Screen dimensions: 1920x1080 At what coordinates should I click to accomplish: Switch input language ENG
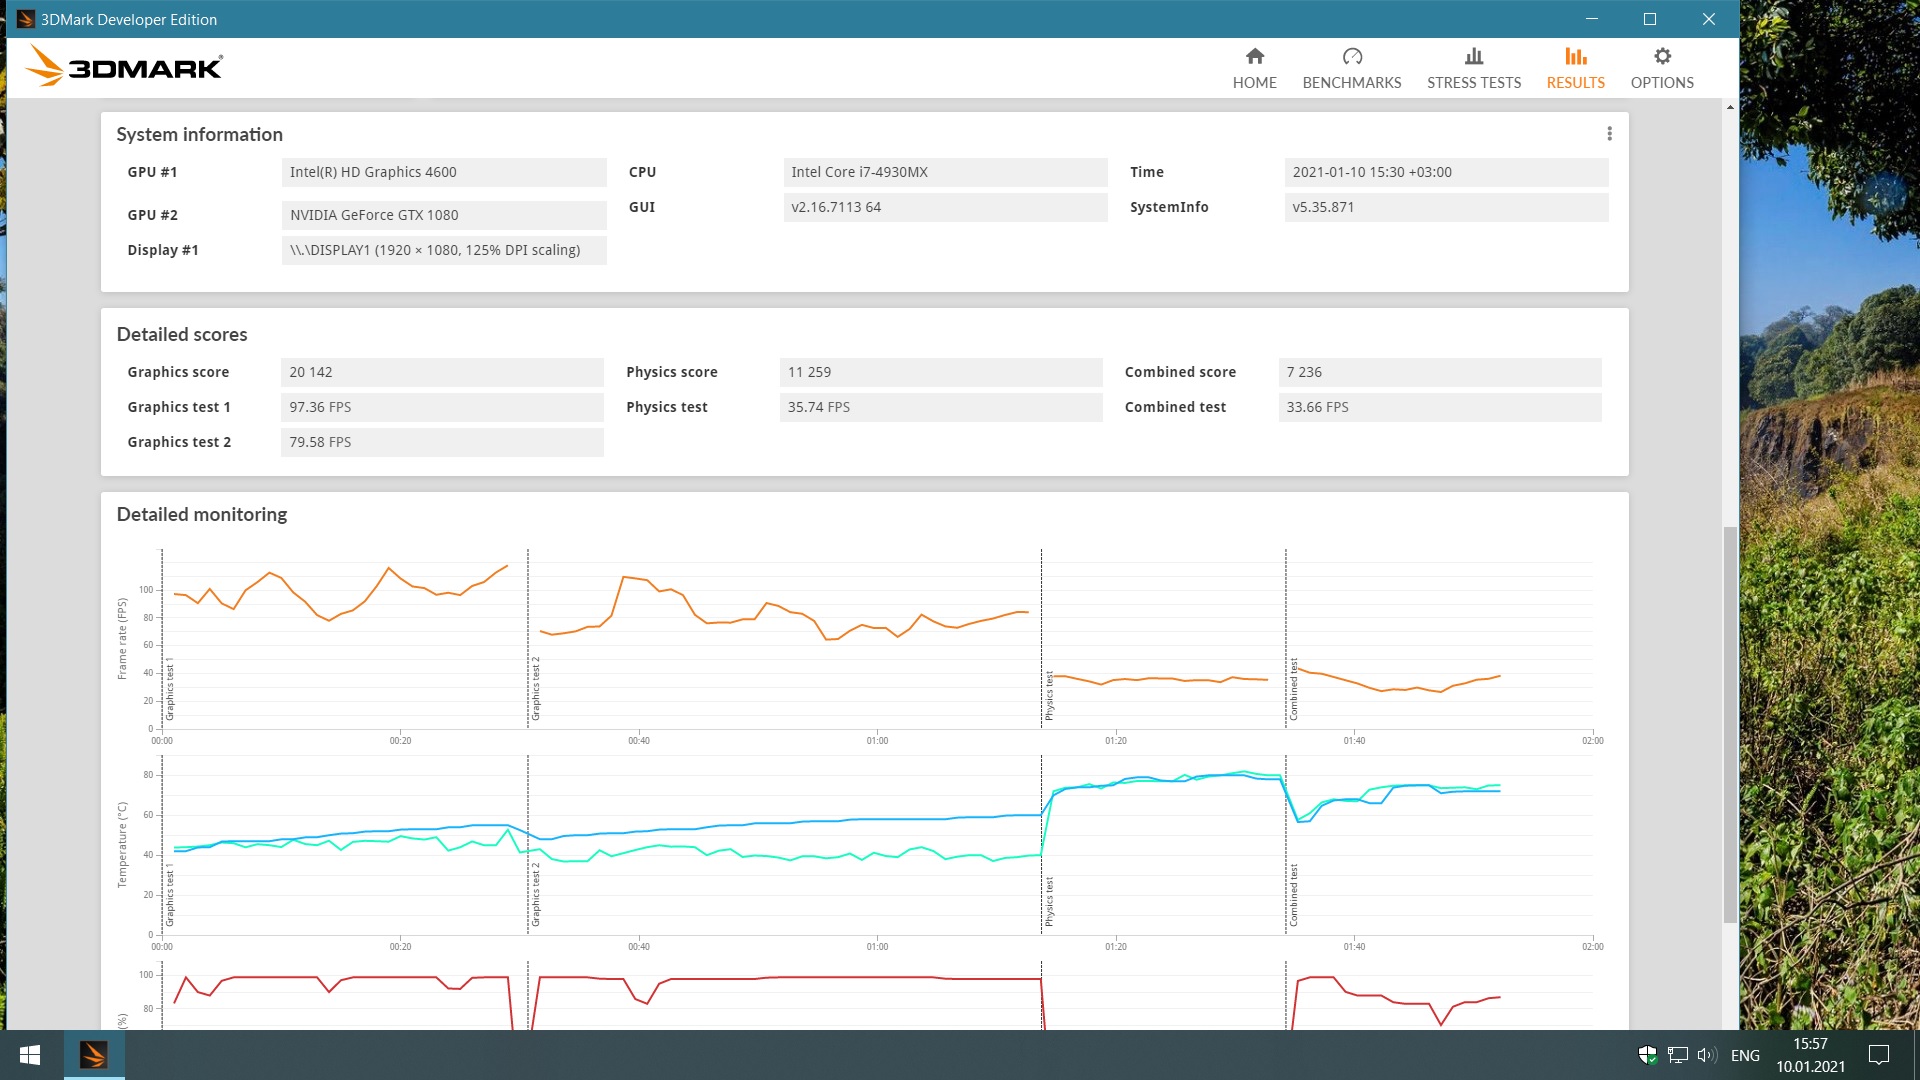click(x=1745, y=1056)
